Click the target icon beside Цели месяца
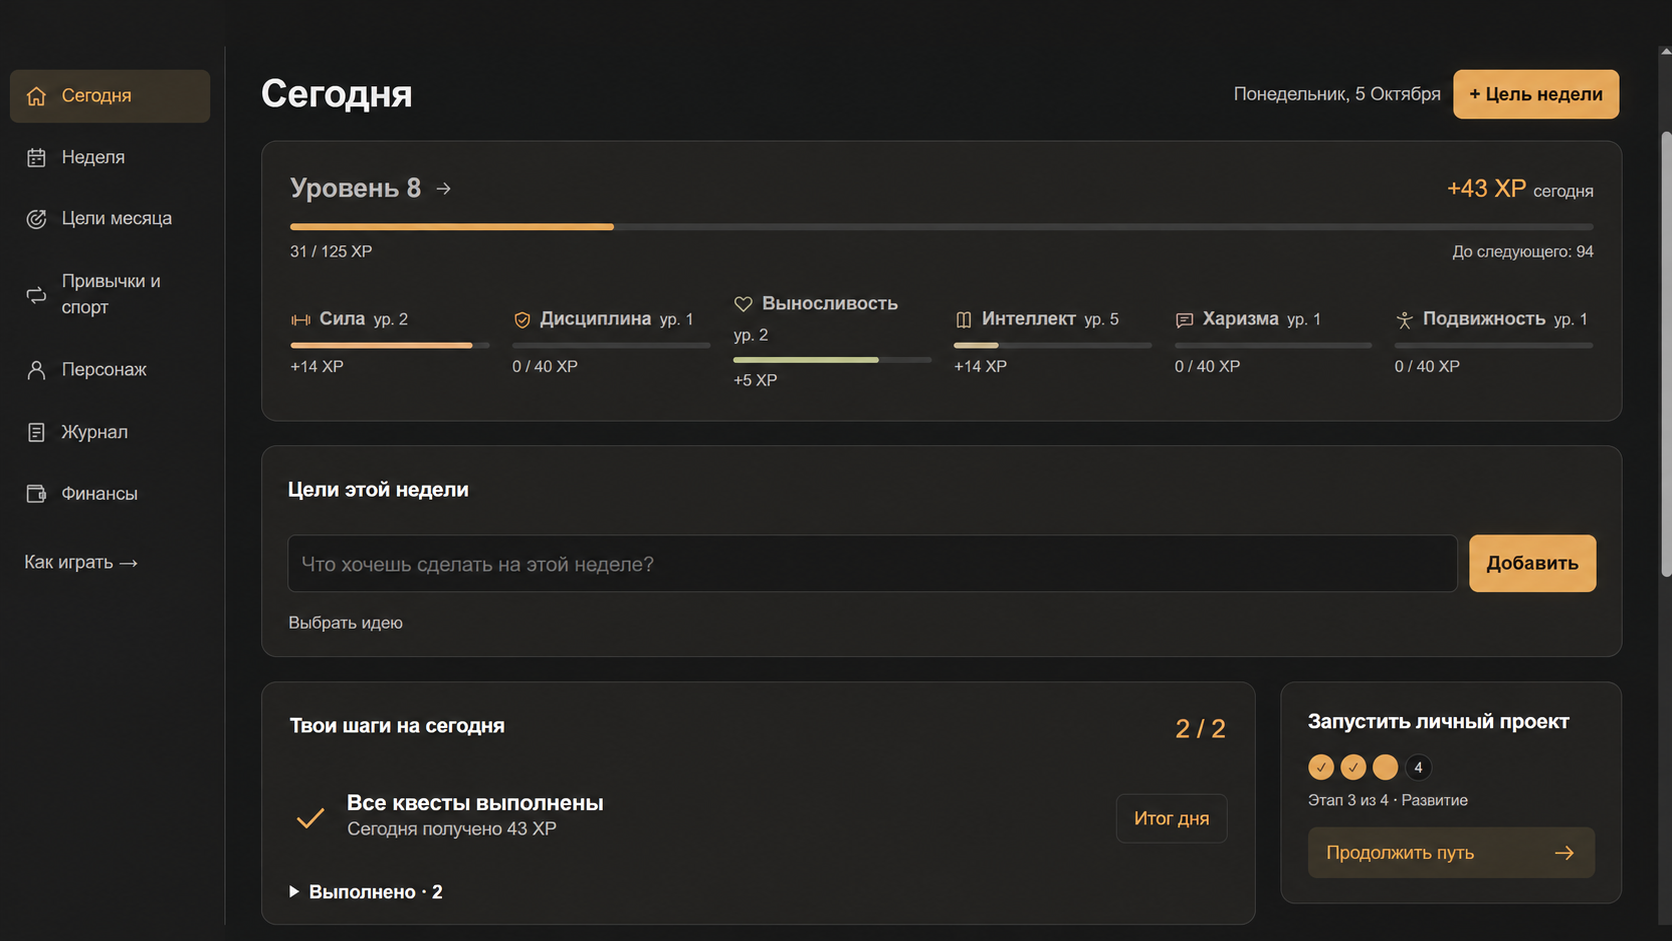The width and height of the screenshot is (1672, 941). click(x=36, y=219)
